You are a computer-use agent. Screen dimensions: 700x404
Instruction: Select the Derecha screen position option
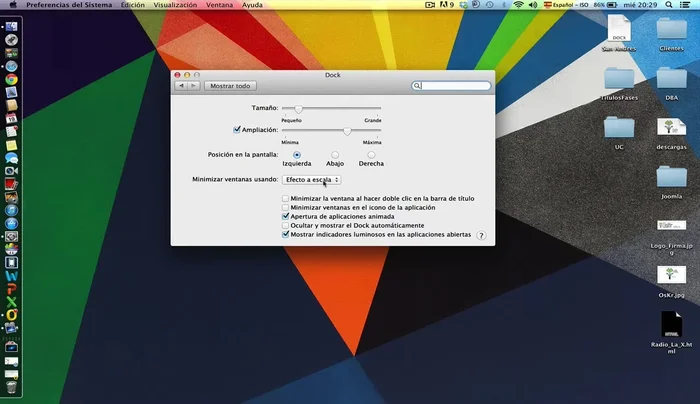click(371, 155)
